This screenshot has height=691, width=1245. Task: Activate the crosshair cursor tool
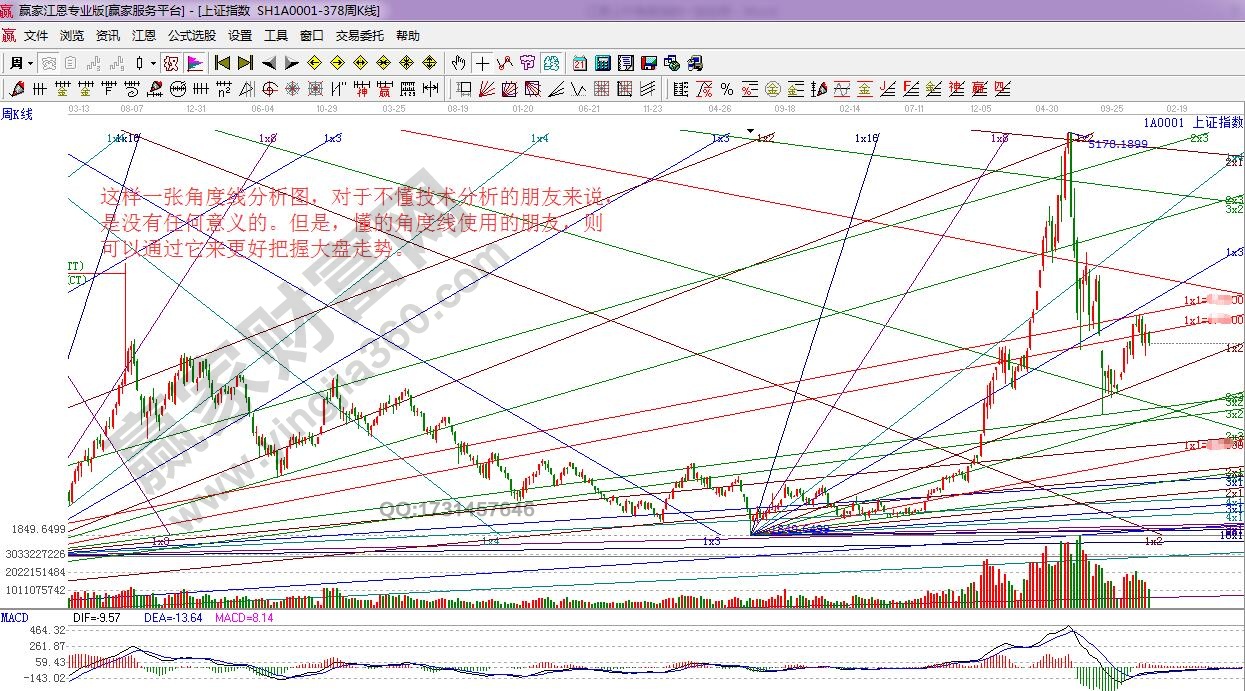482,63
